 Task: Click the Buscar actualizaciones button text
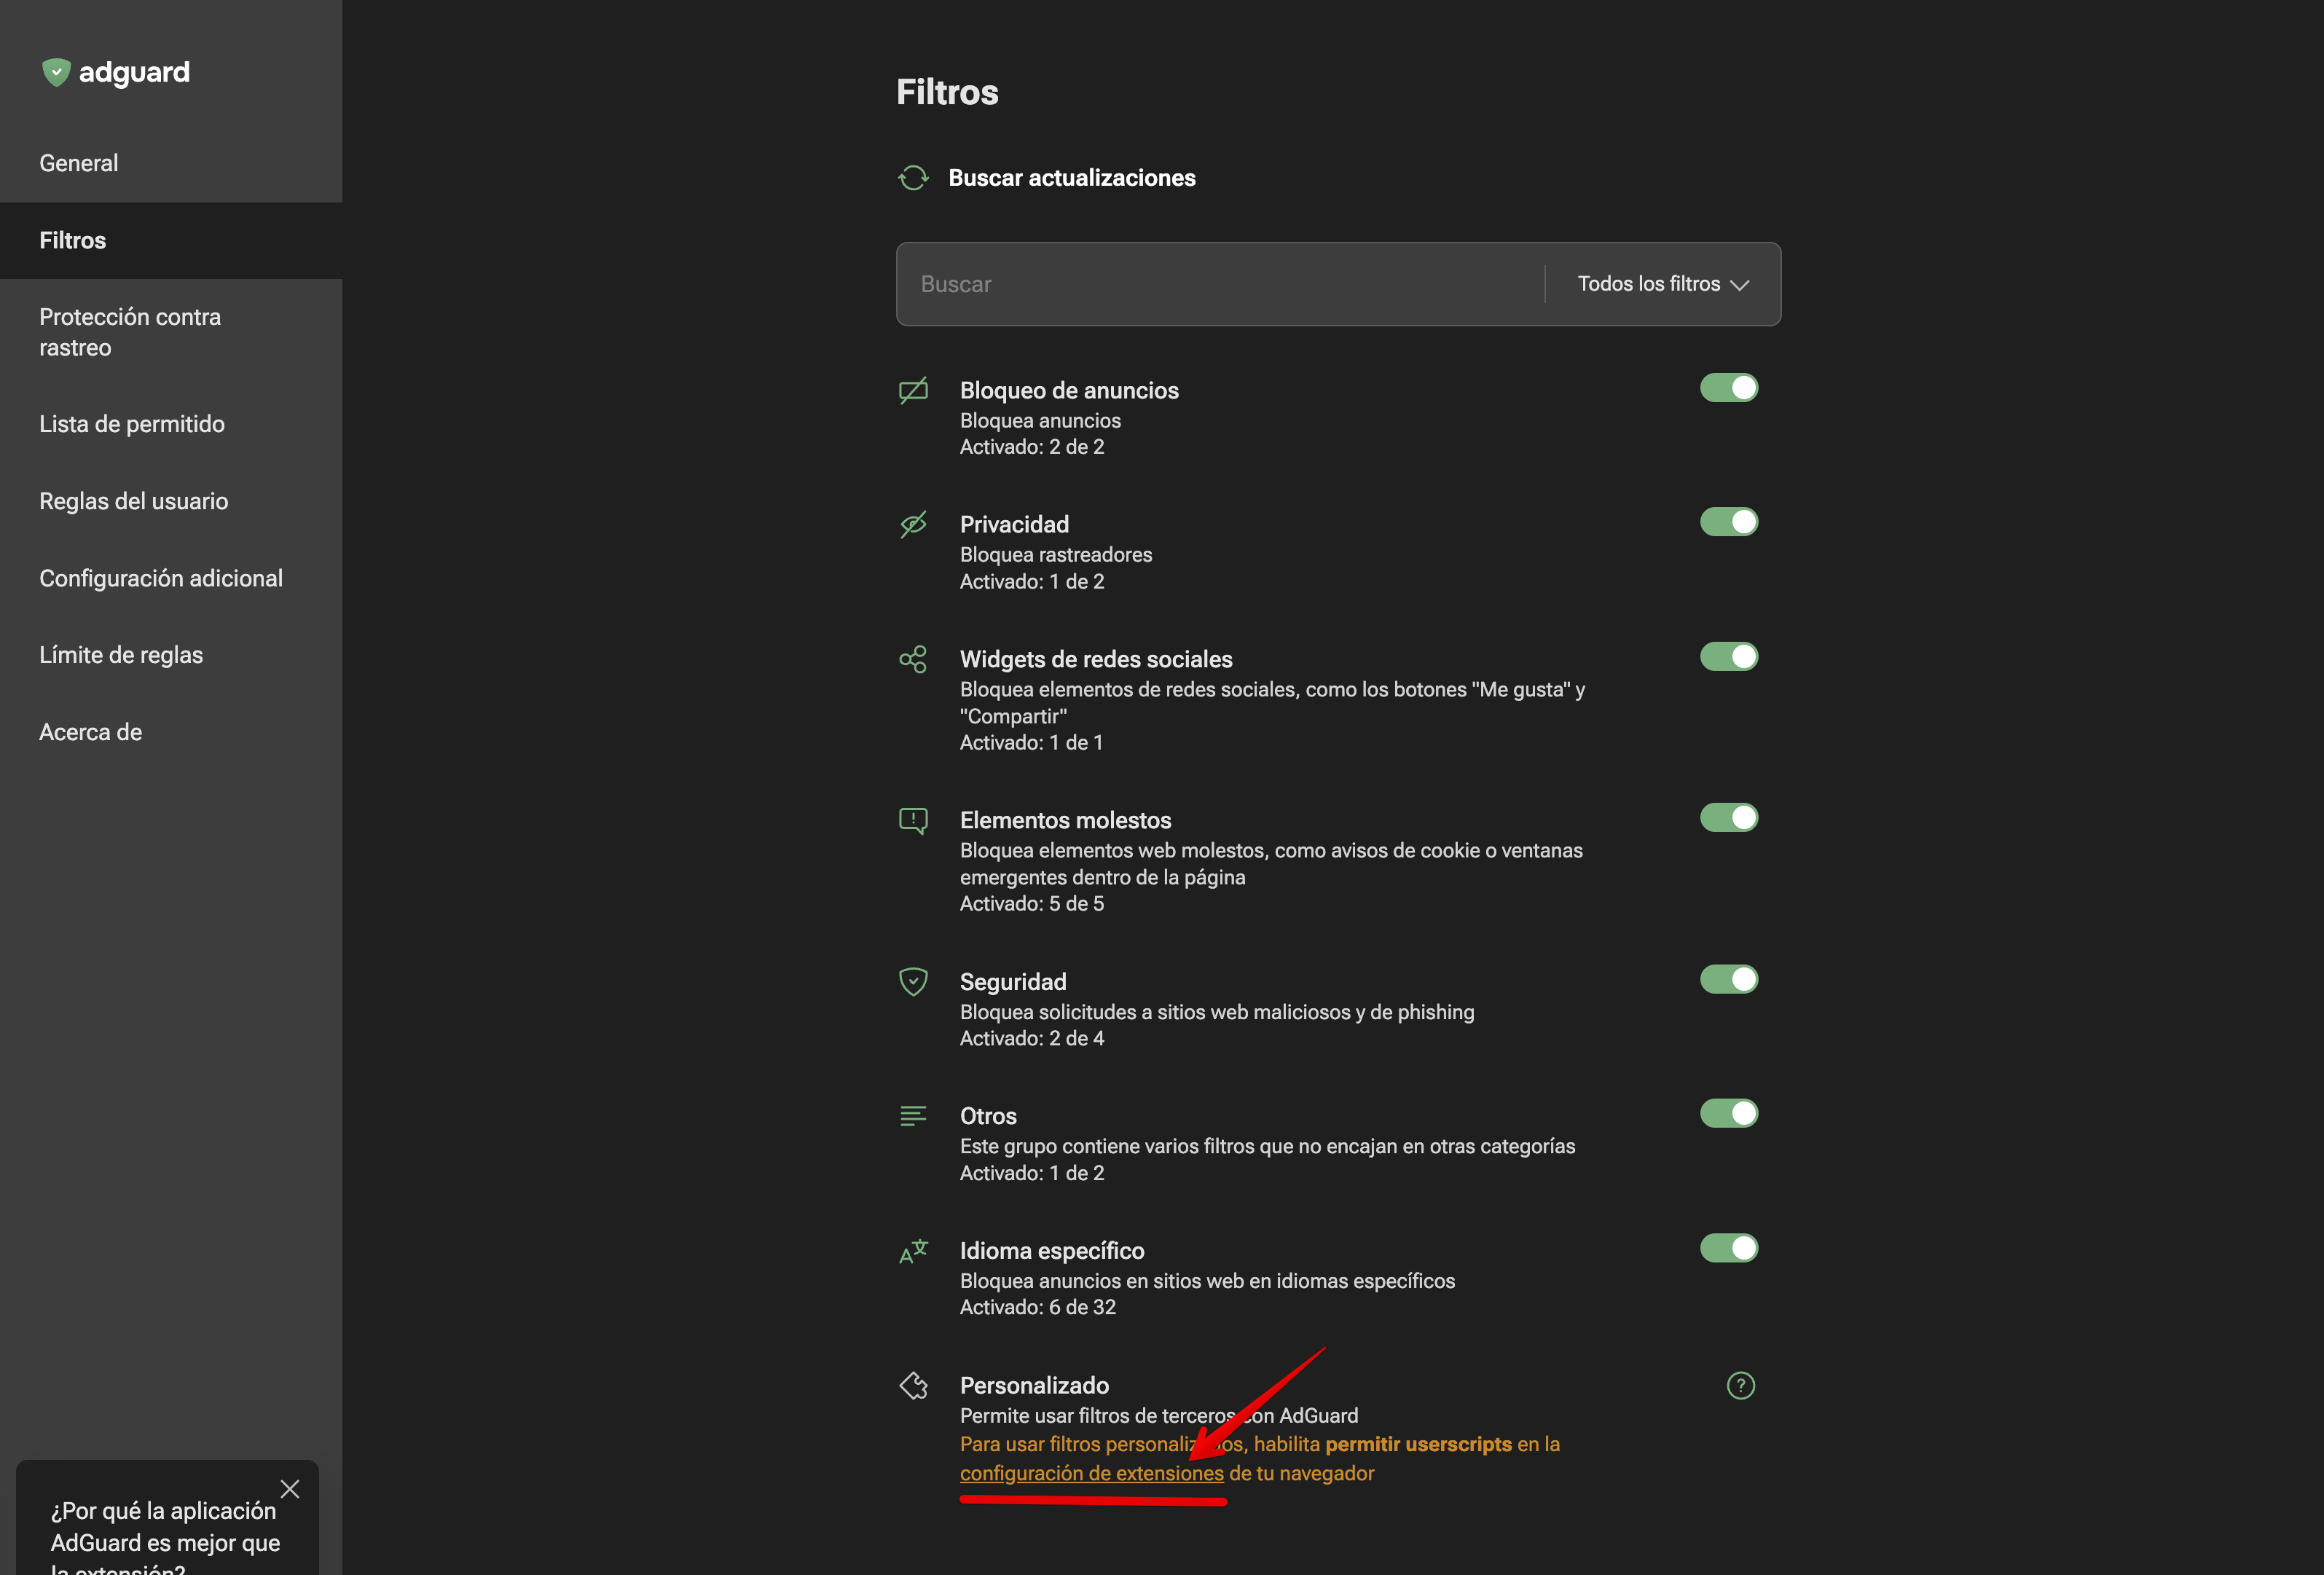point(1071,178)
